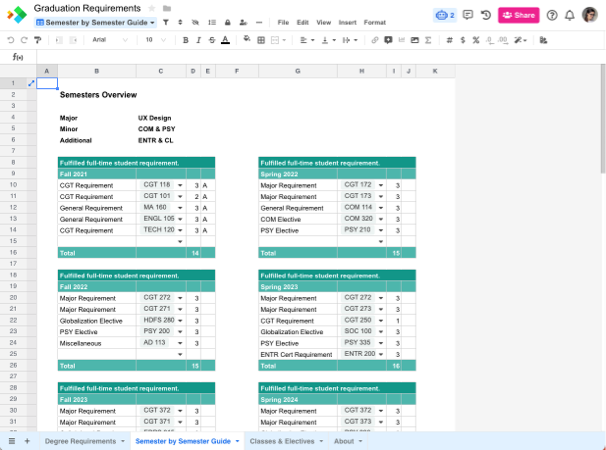The image size is (606, 450).
Task: Click the chatbot button showing 2
Action: click(444, 15)
